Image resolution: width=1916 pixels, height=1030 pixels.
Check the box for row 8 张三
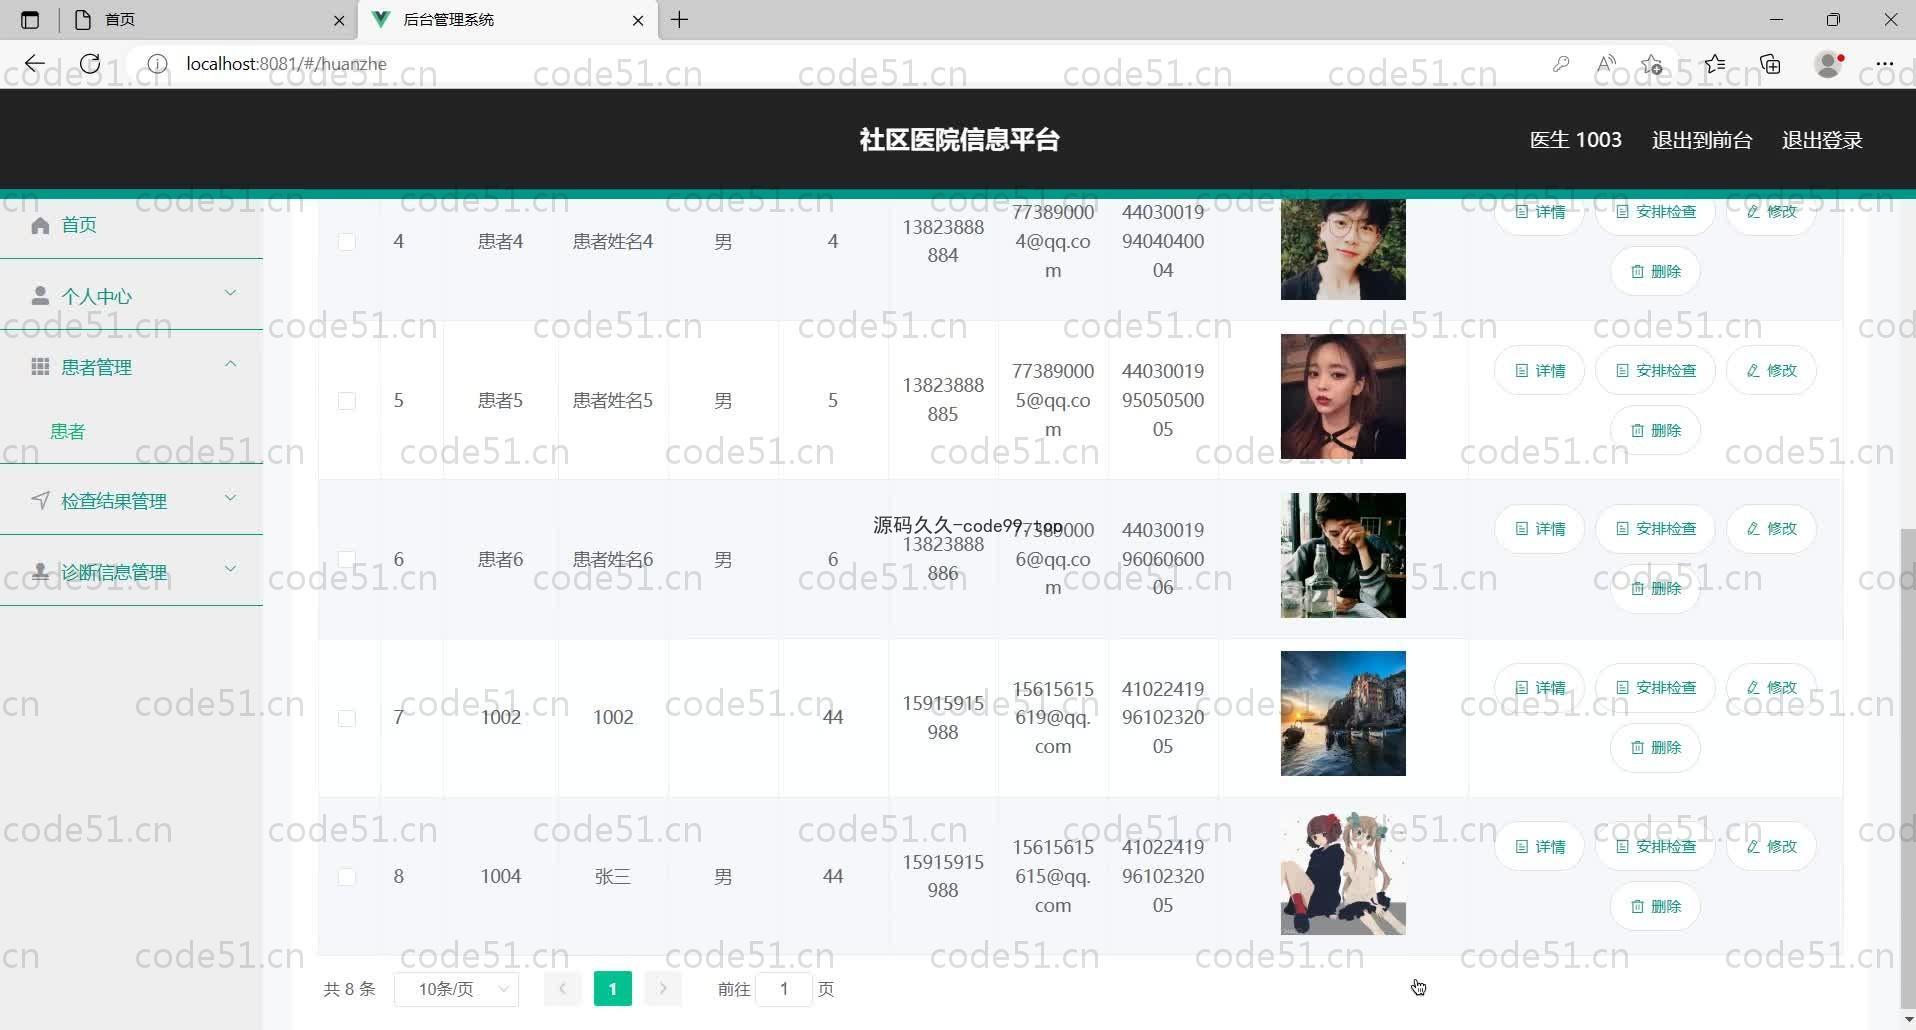coord(347,877)
